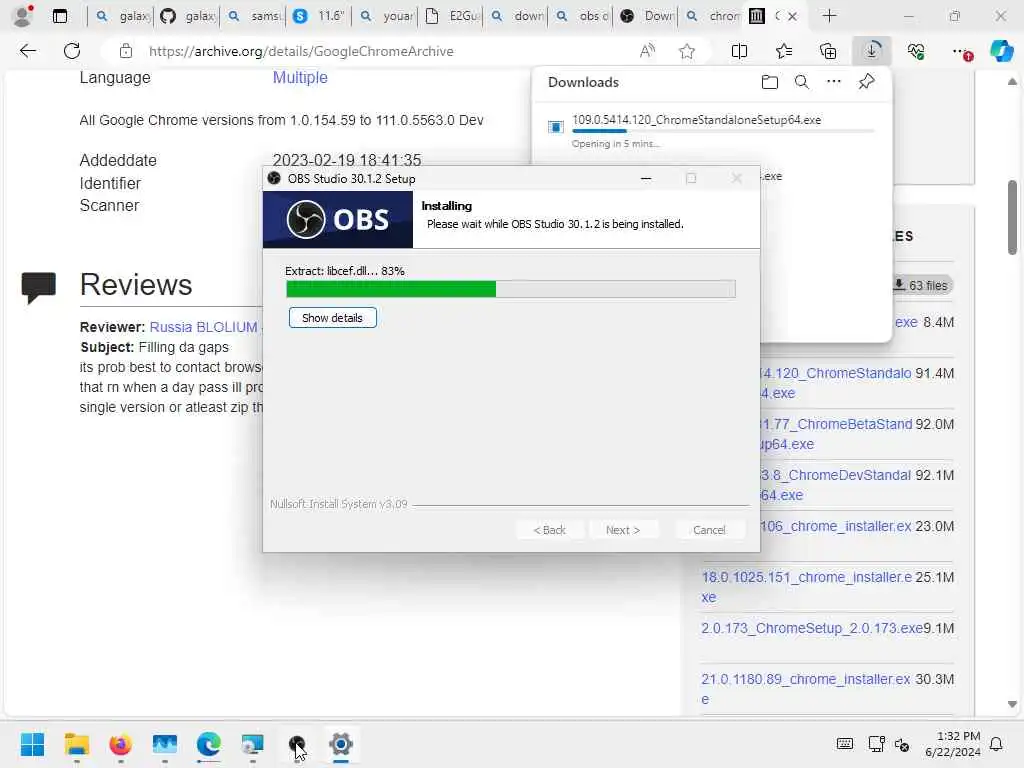This screenshot has height=768, width=1024.
Task: Search downloads with magnifier icon
Action: (802, 82)
